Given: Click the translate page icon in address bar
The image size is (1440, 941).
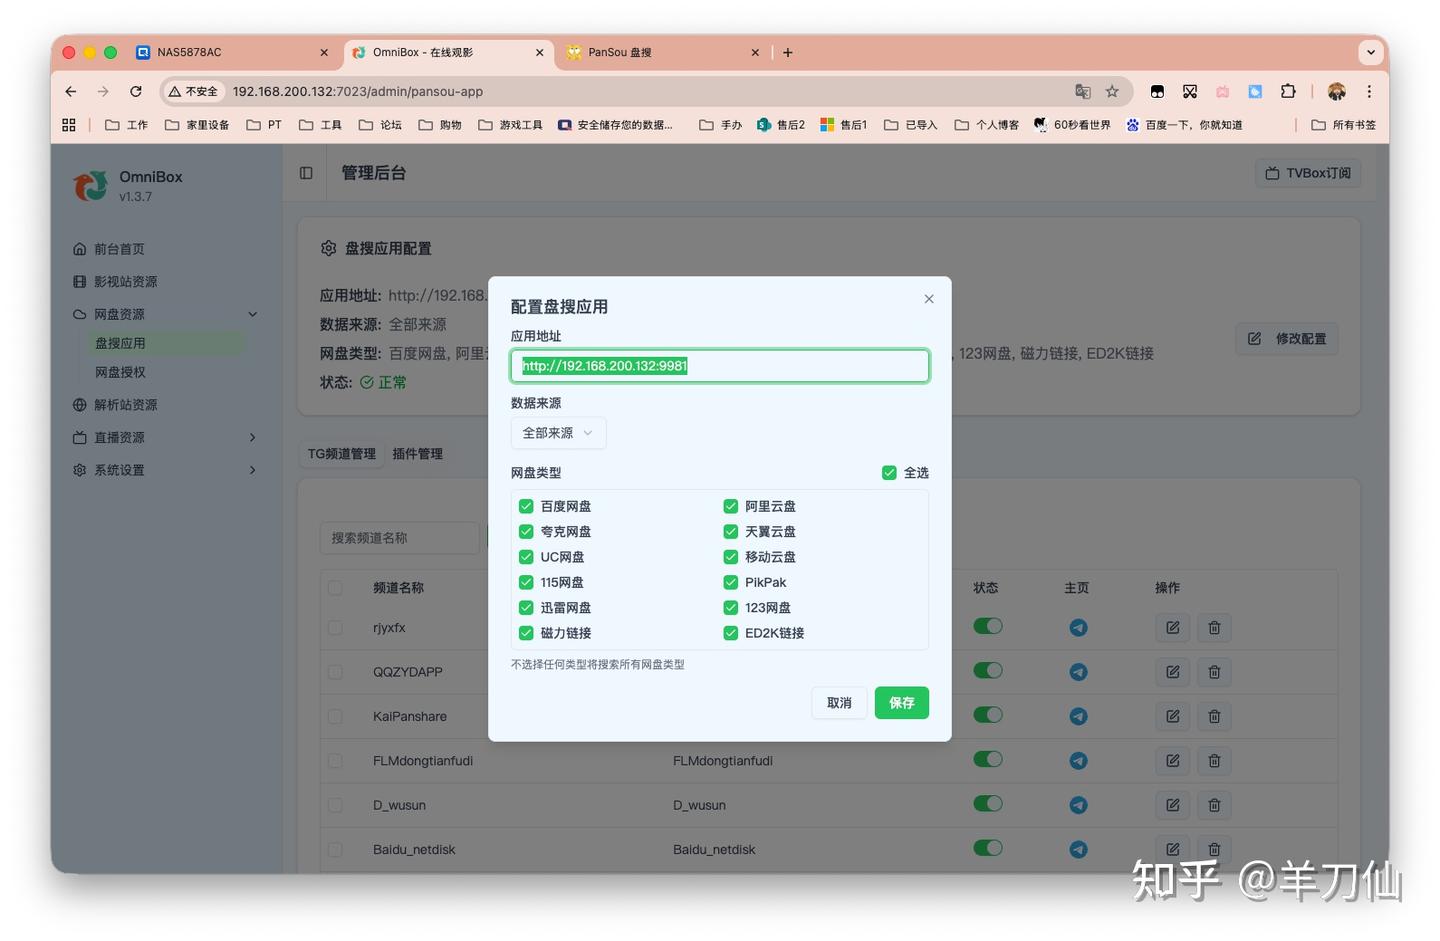Looking at the screenshot, I should click(1082, 91).
